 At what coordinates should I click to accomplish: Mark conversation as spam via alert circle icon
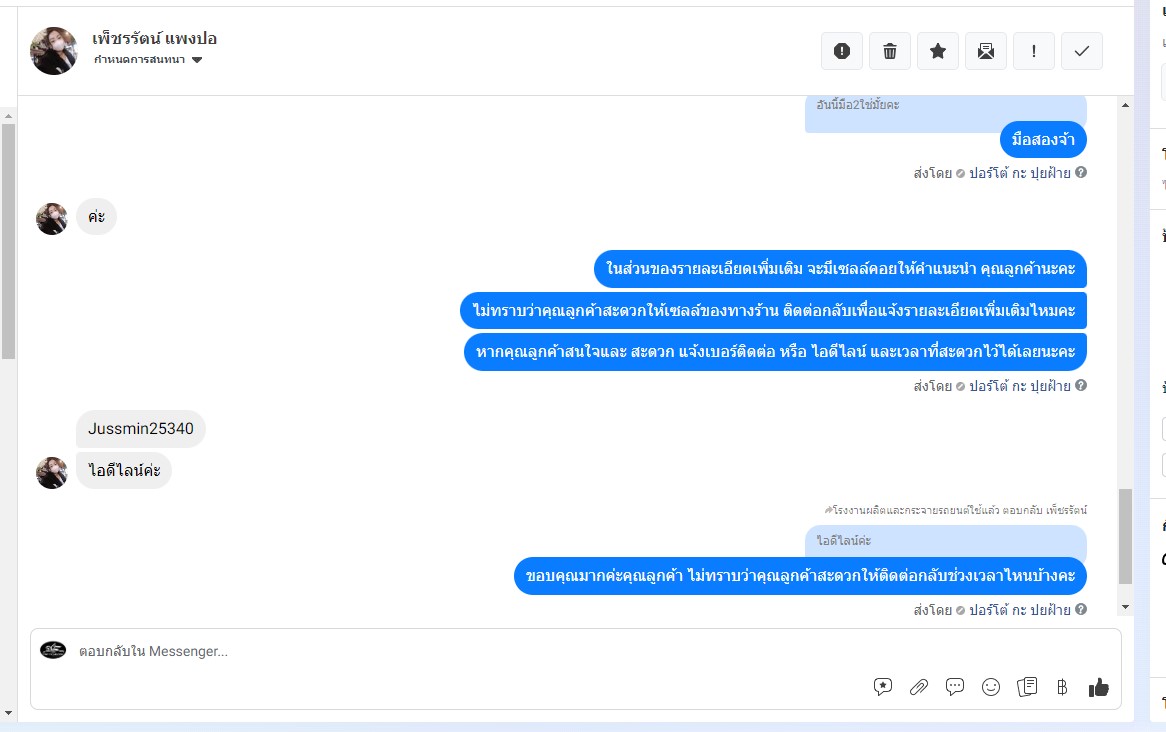(842, 51)
